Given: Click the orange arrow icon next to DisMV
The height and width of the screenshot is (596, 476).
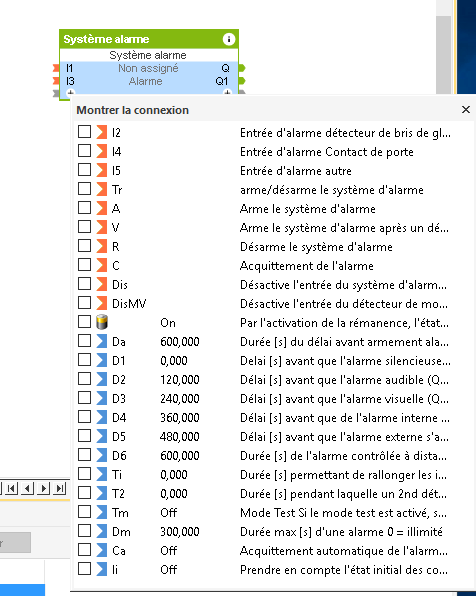Looking at the screenshot, I should pos(102,303).
